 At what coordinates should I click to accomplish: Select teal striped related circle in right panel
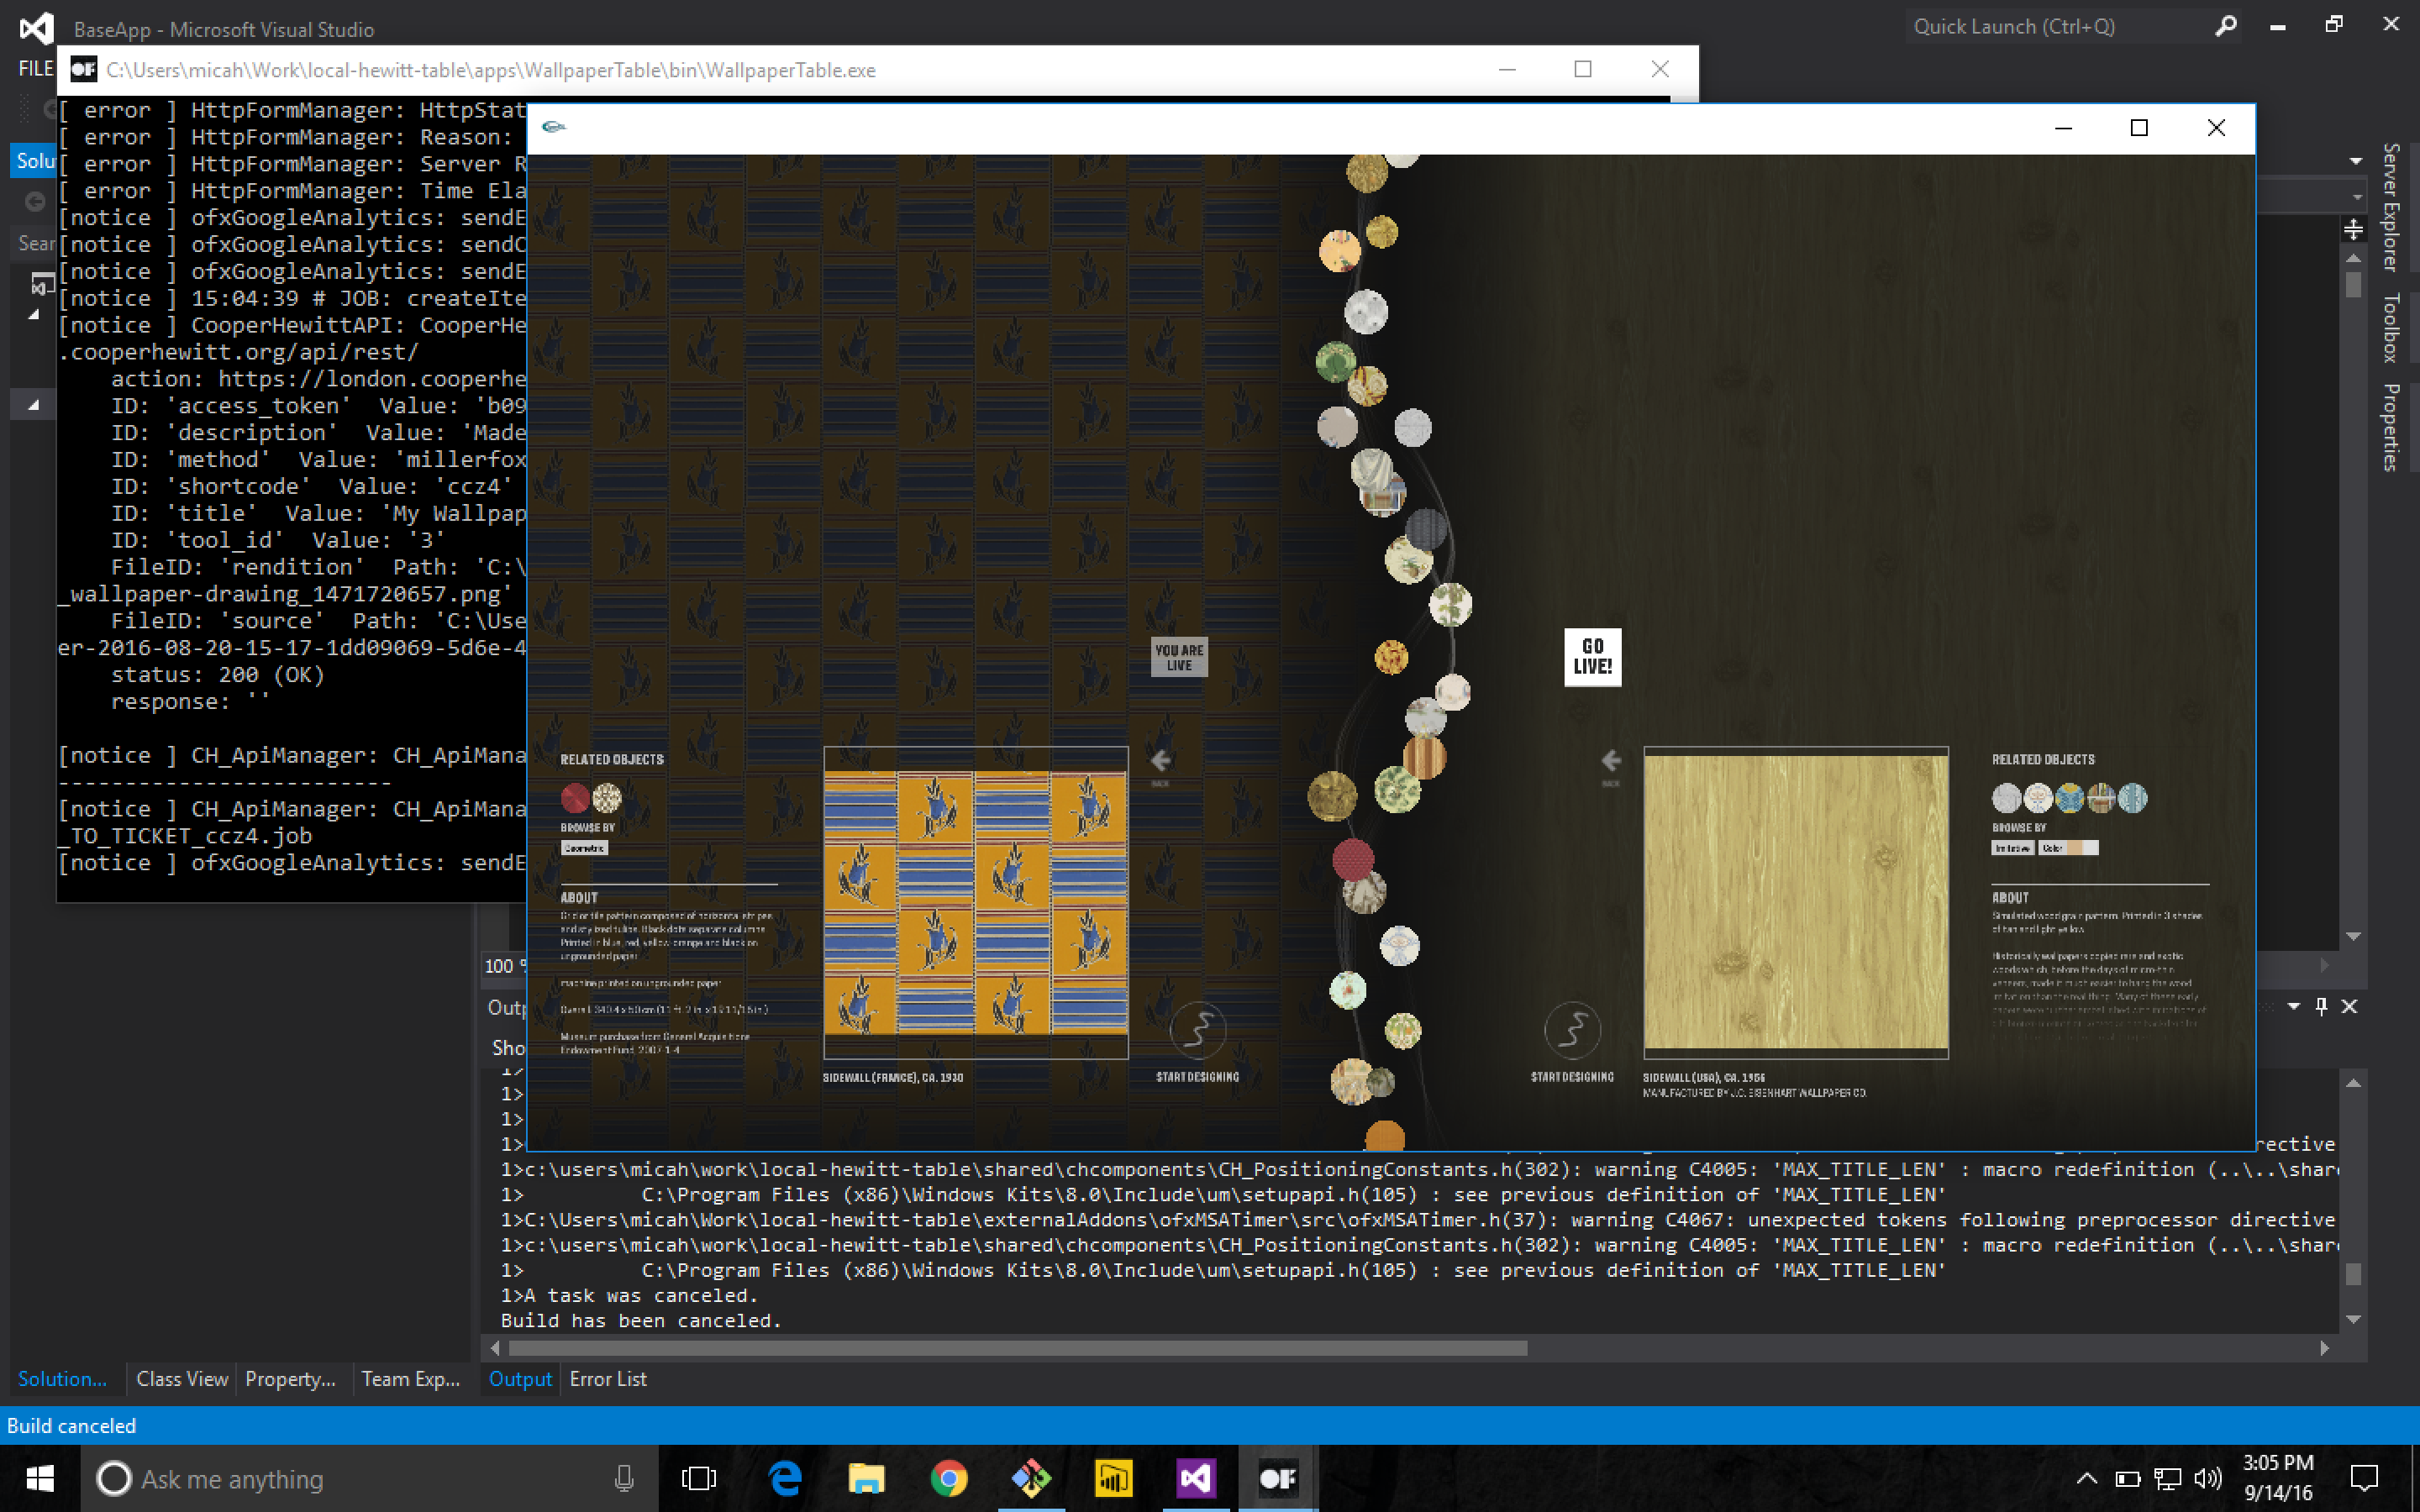[2132, 798]
